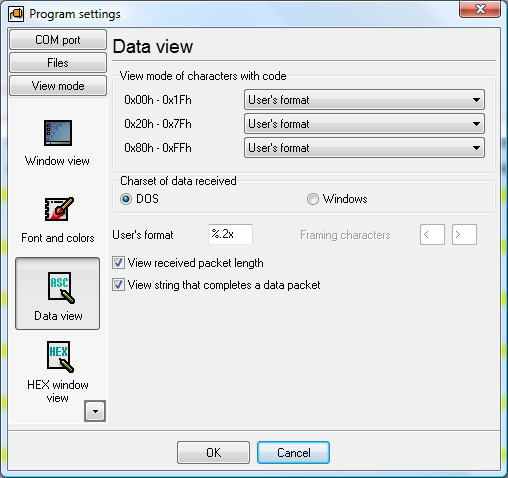Screen dimensions: 508x478
Task: Switch to the COM port section
Action: coord(58,40)
